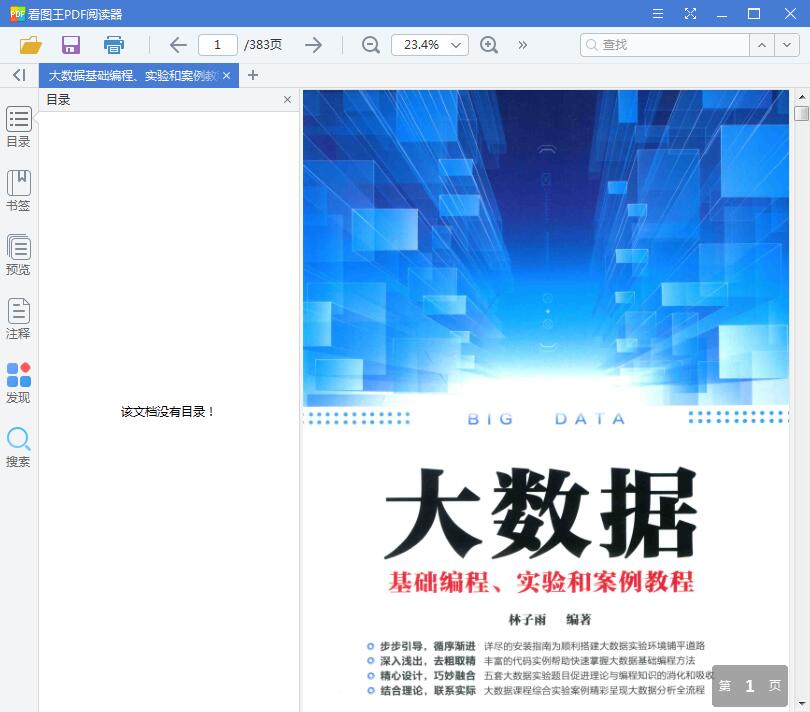Show more toolbar tools via double chevron
Screen dimensions: 810x712
[523, 45]
